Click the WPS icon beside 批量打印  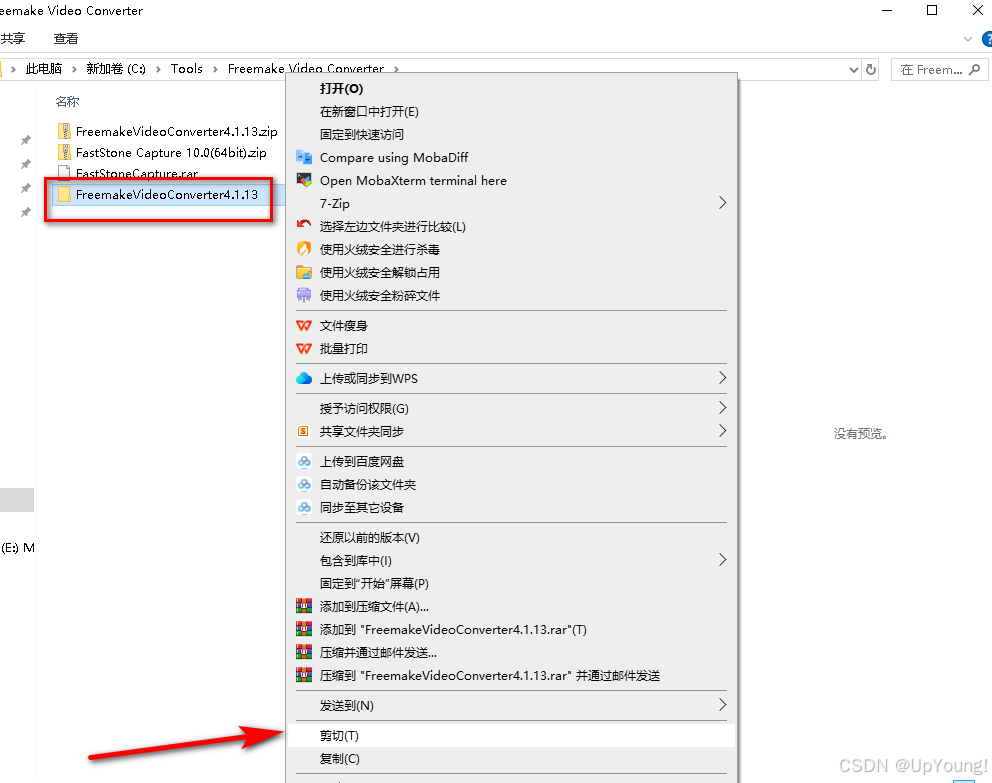304,348
